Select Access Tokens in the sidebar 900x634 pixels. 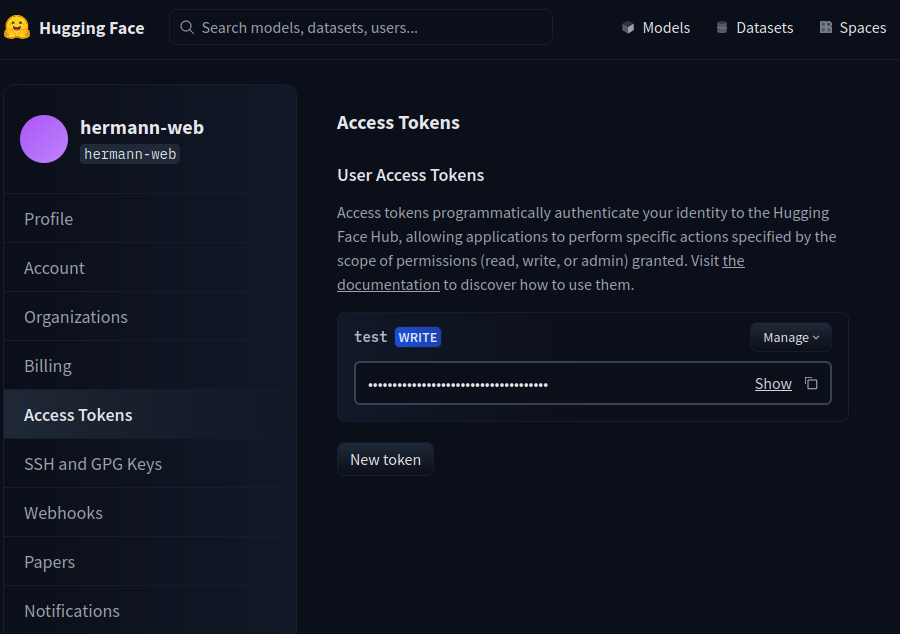[x=78, y=414]
